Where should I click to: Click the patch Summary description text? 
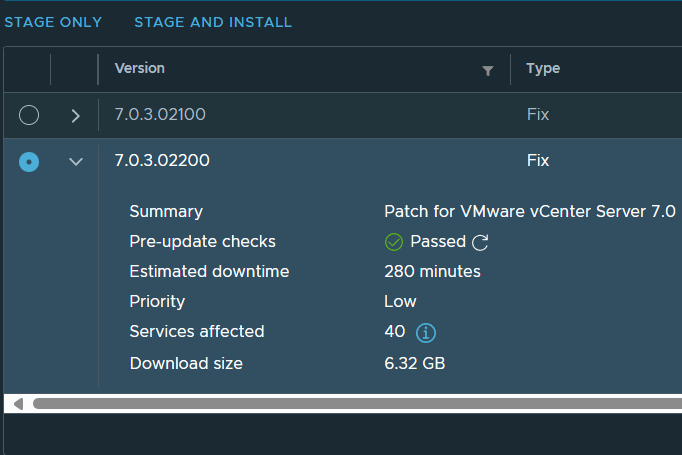point(530,212)
